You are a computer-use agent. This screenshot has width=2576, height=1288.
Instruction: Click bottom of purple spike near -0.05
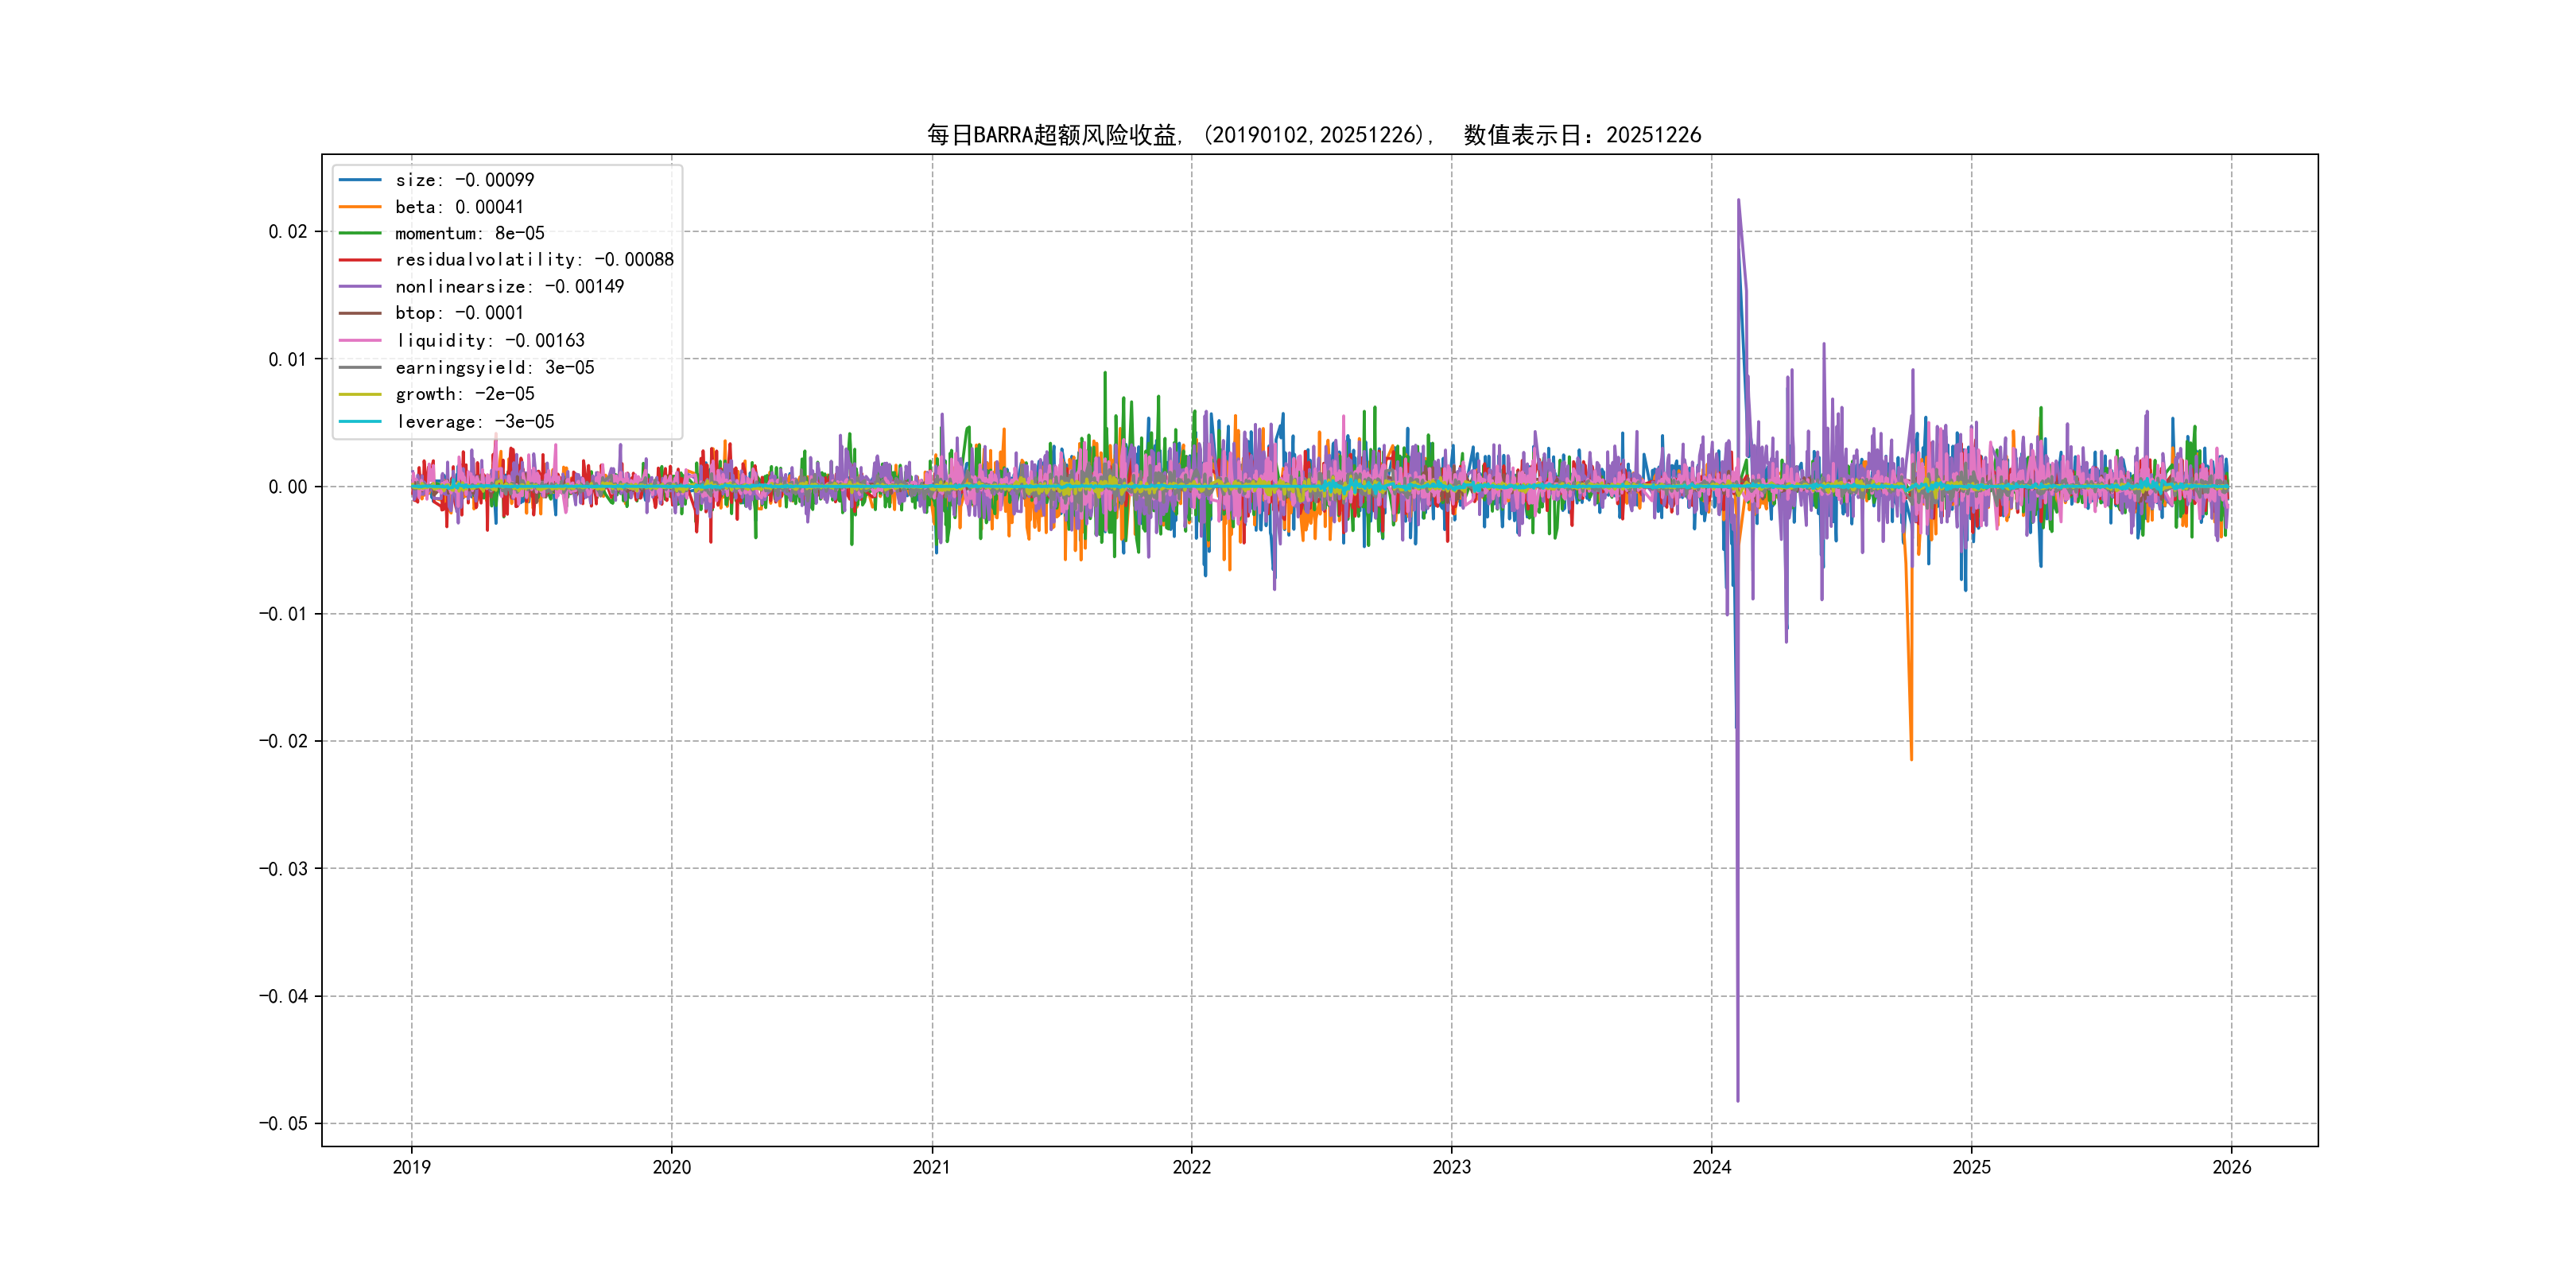pos(1738,1100)
